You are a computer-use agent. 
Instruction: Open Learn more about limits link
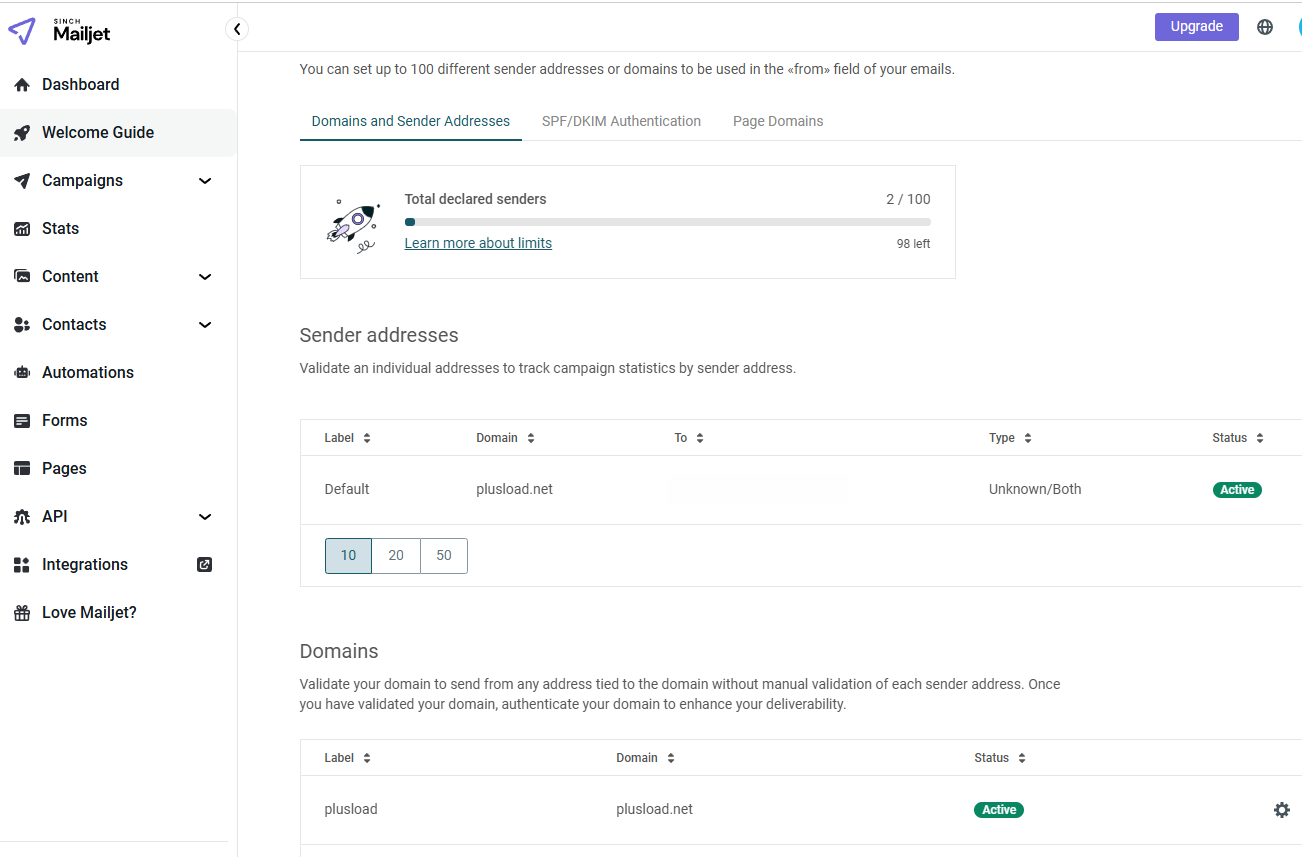(478, 243)
